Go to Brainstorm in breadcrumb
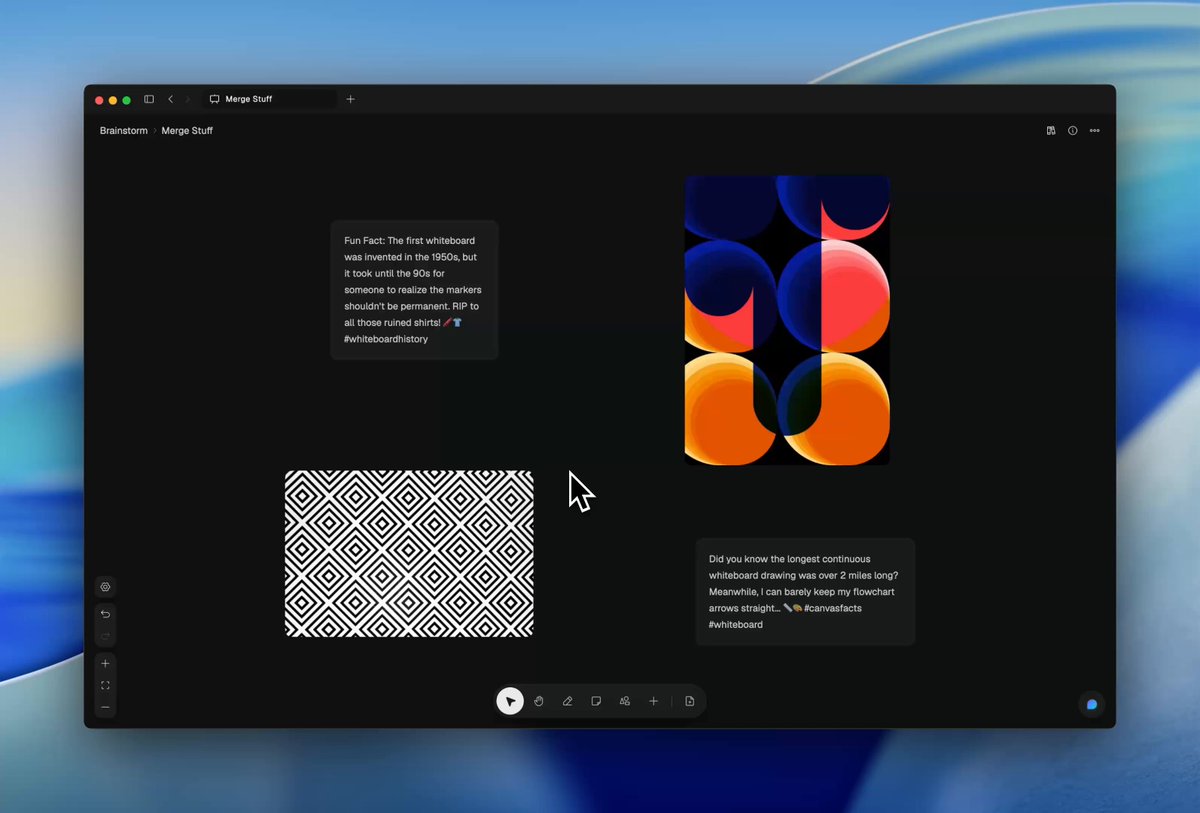Screen dimensions: 1200x813 [123, 130]
